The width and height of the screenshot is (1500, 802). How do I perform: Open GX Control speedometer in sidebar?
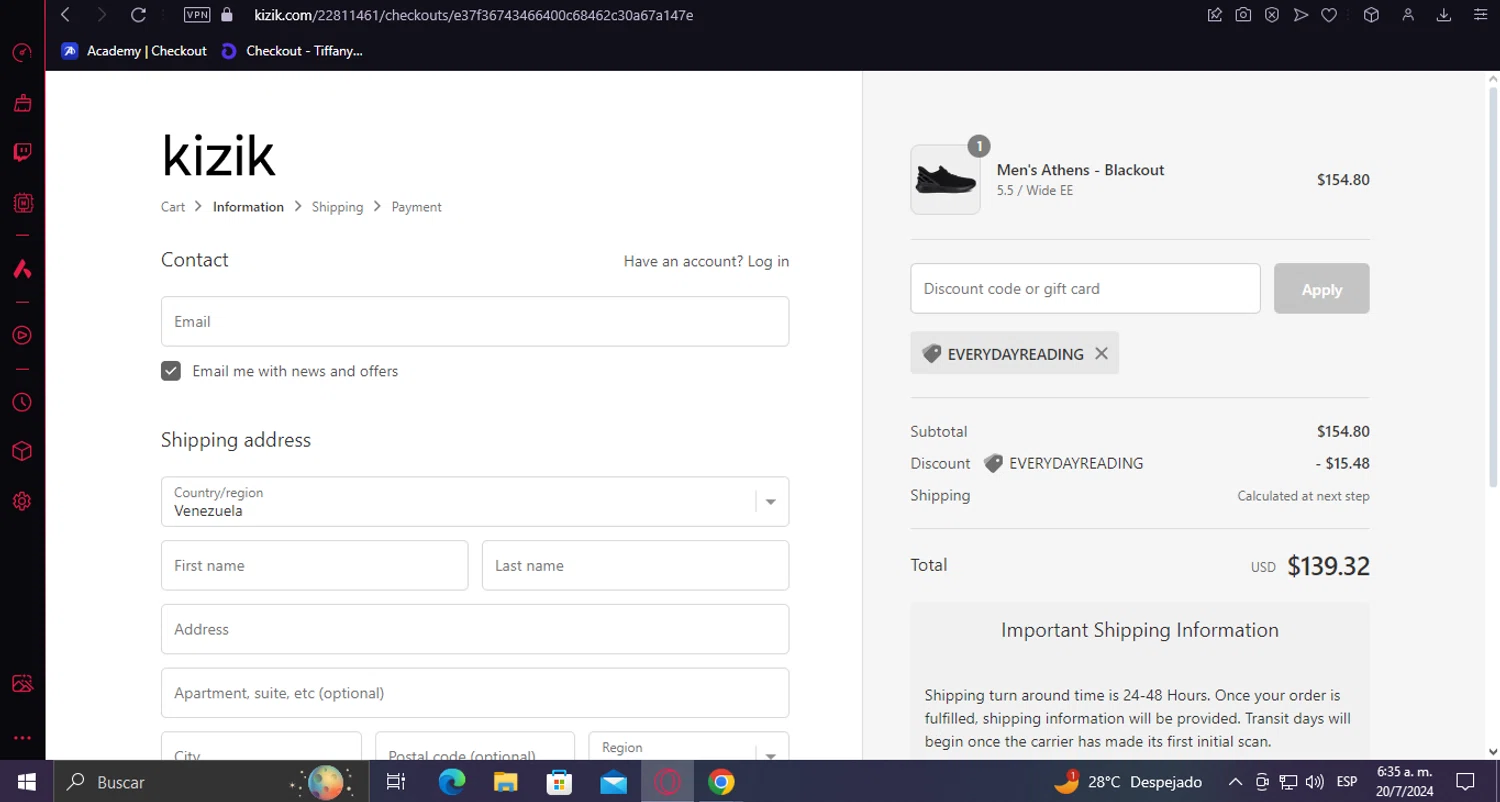[22, 52]
